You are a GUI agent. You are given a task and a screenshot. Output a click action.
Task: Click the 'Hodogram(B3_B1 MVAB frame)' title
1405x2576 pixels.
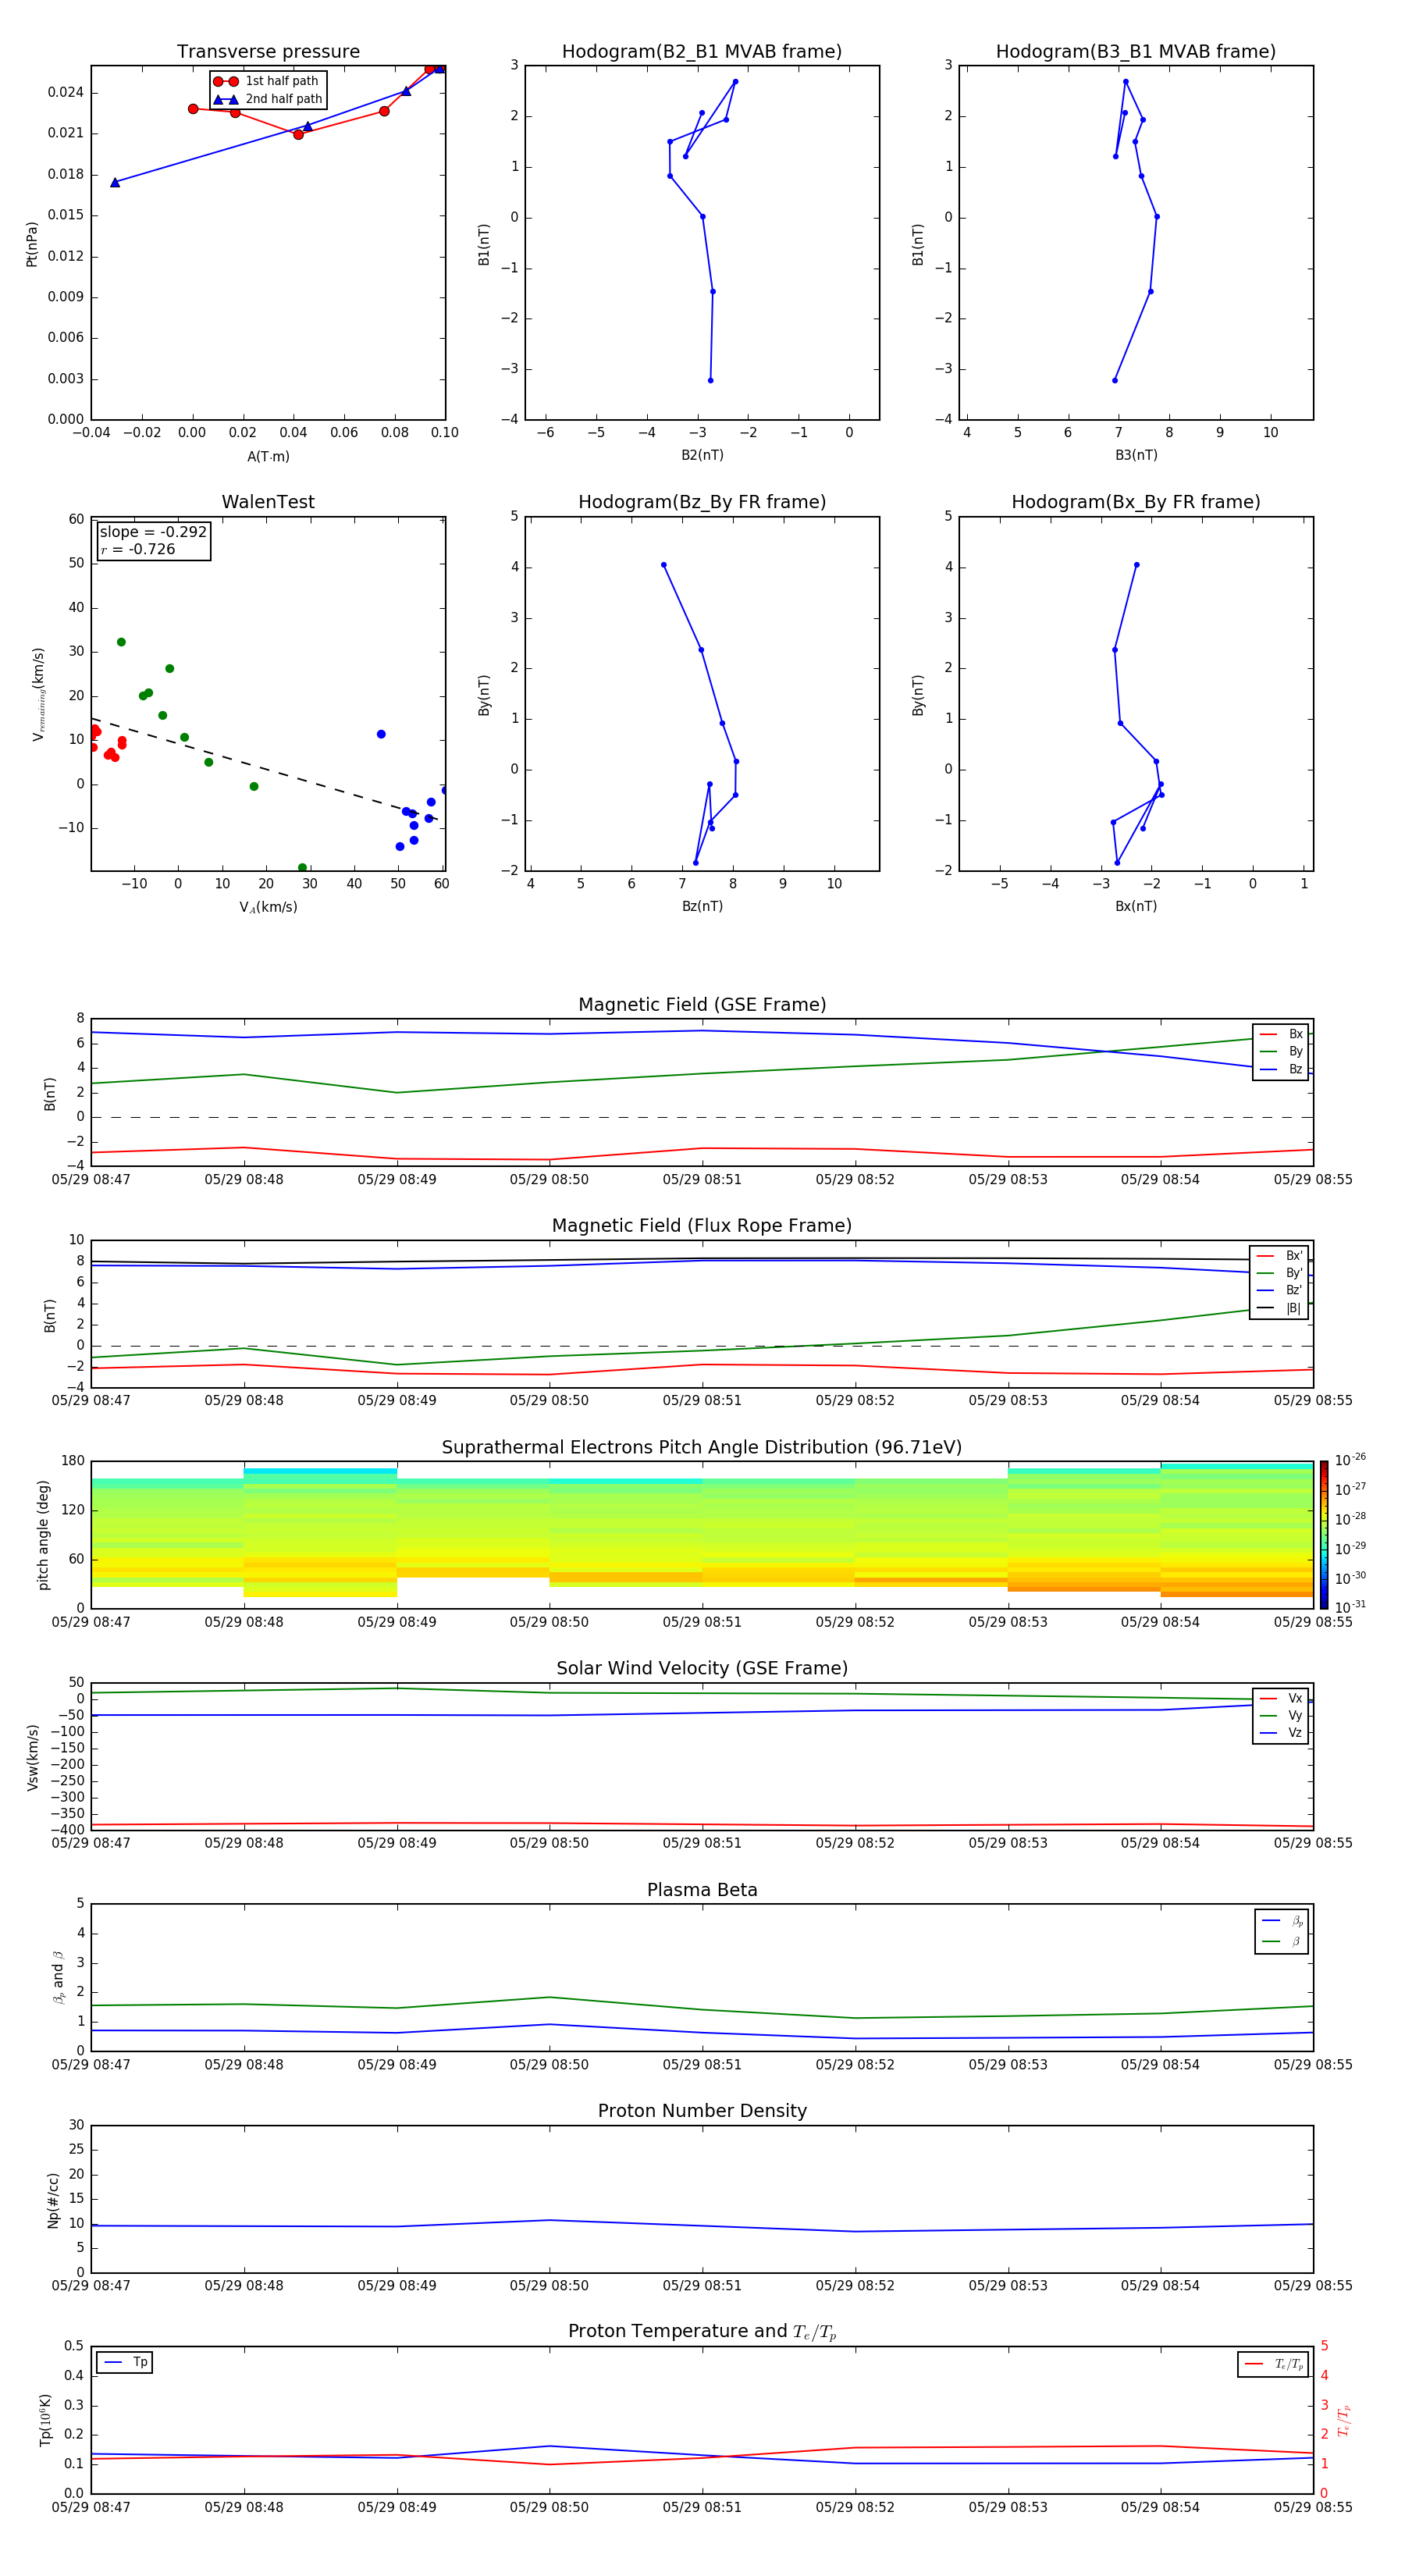tap(1136, 52)
